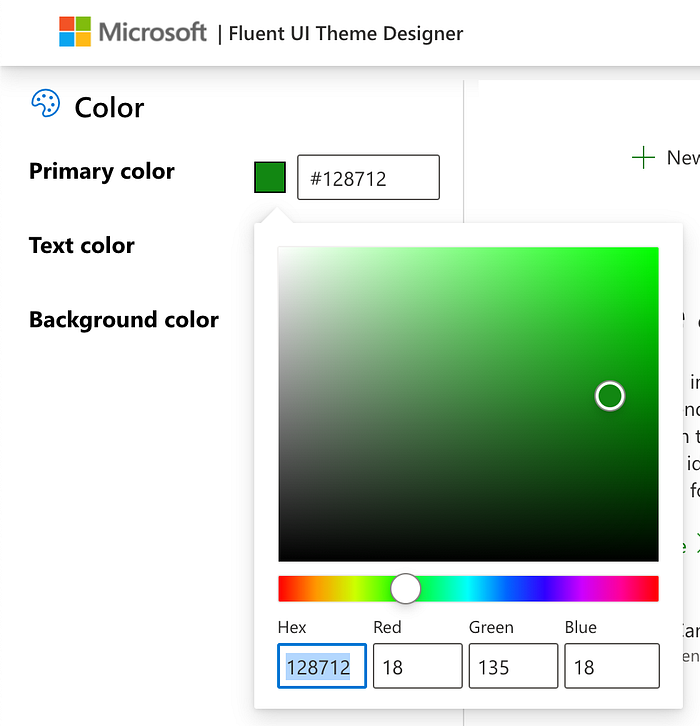Click the Color palette icon

tap(45, 103)
